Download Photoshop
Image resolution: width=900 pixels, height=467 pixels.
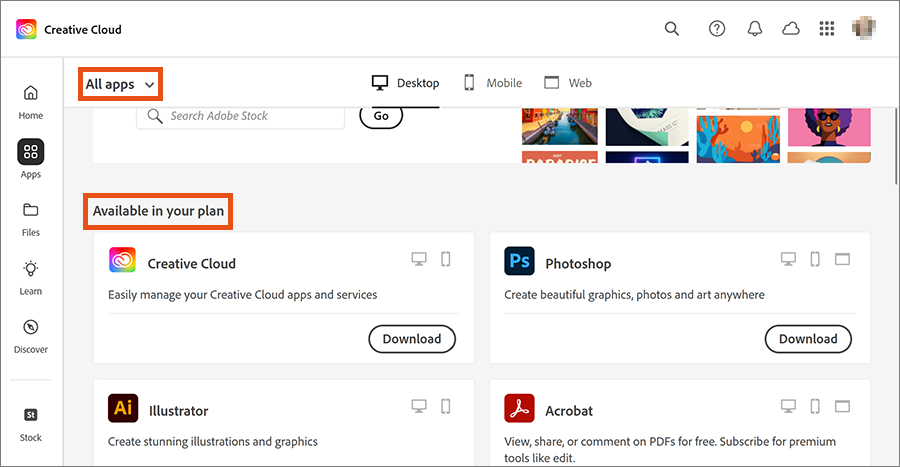808,339
